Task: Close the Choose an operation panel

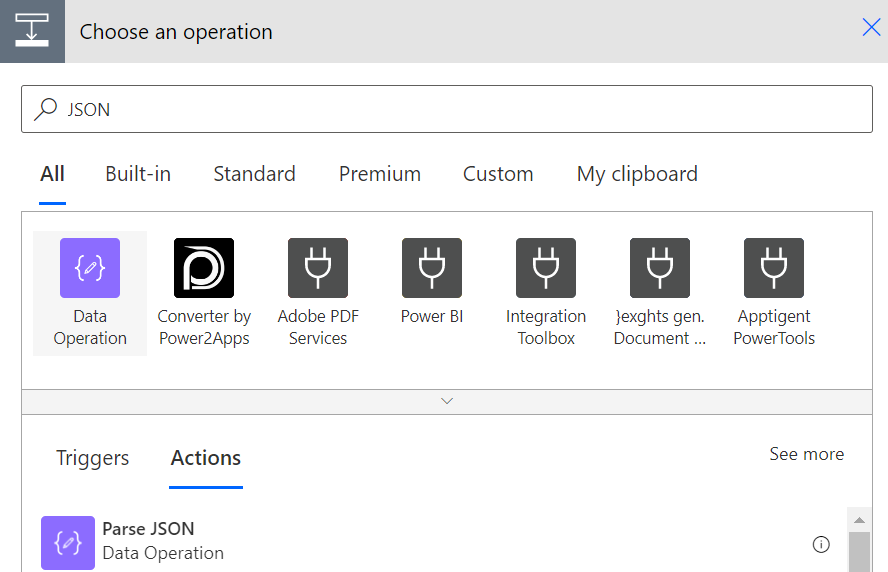Action: point(871,27)
